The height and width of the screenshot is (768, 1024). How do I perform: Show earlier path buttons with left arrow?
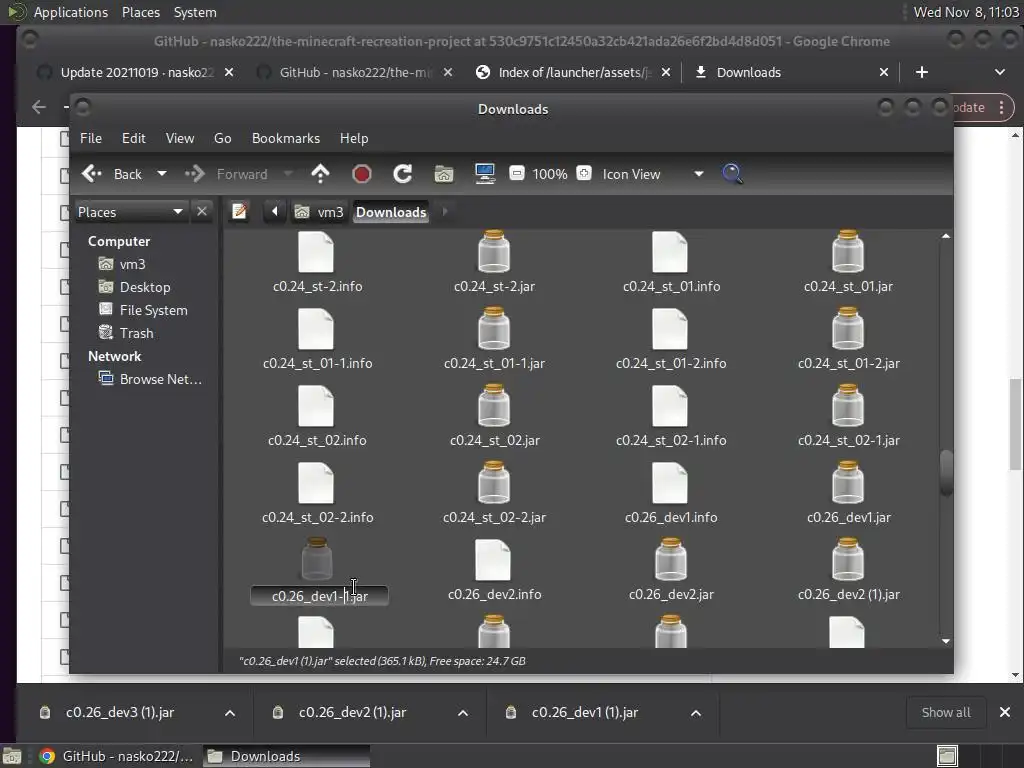[x=274, y=211]
